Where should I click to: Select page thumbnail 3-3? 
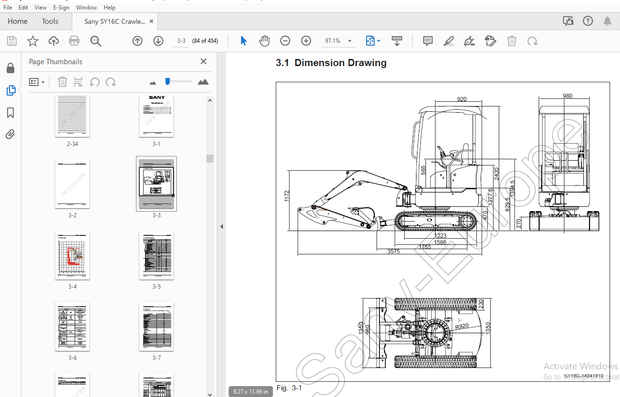[x=157, y=184]
